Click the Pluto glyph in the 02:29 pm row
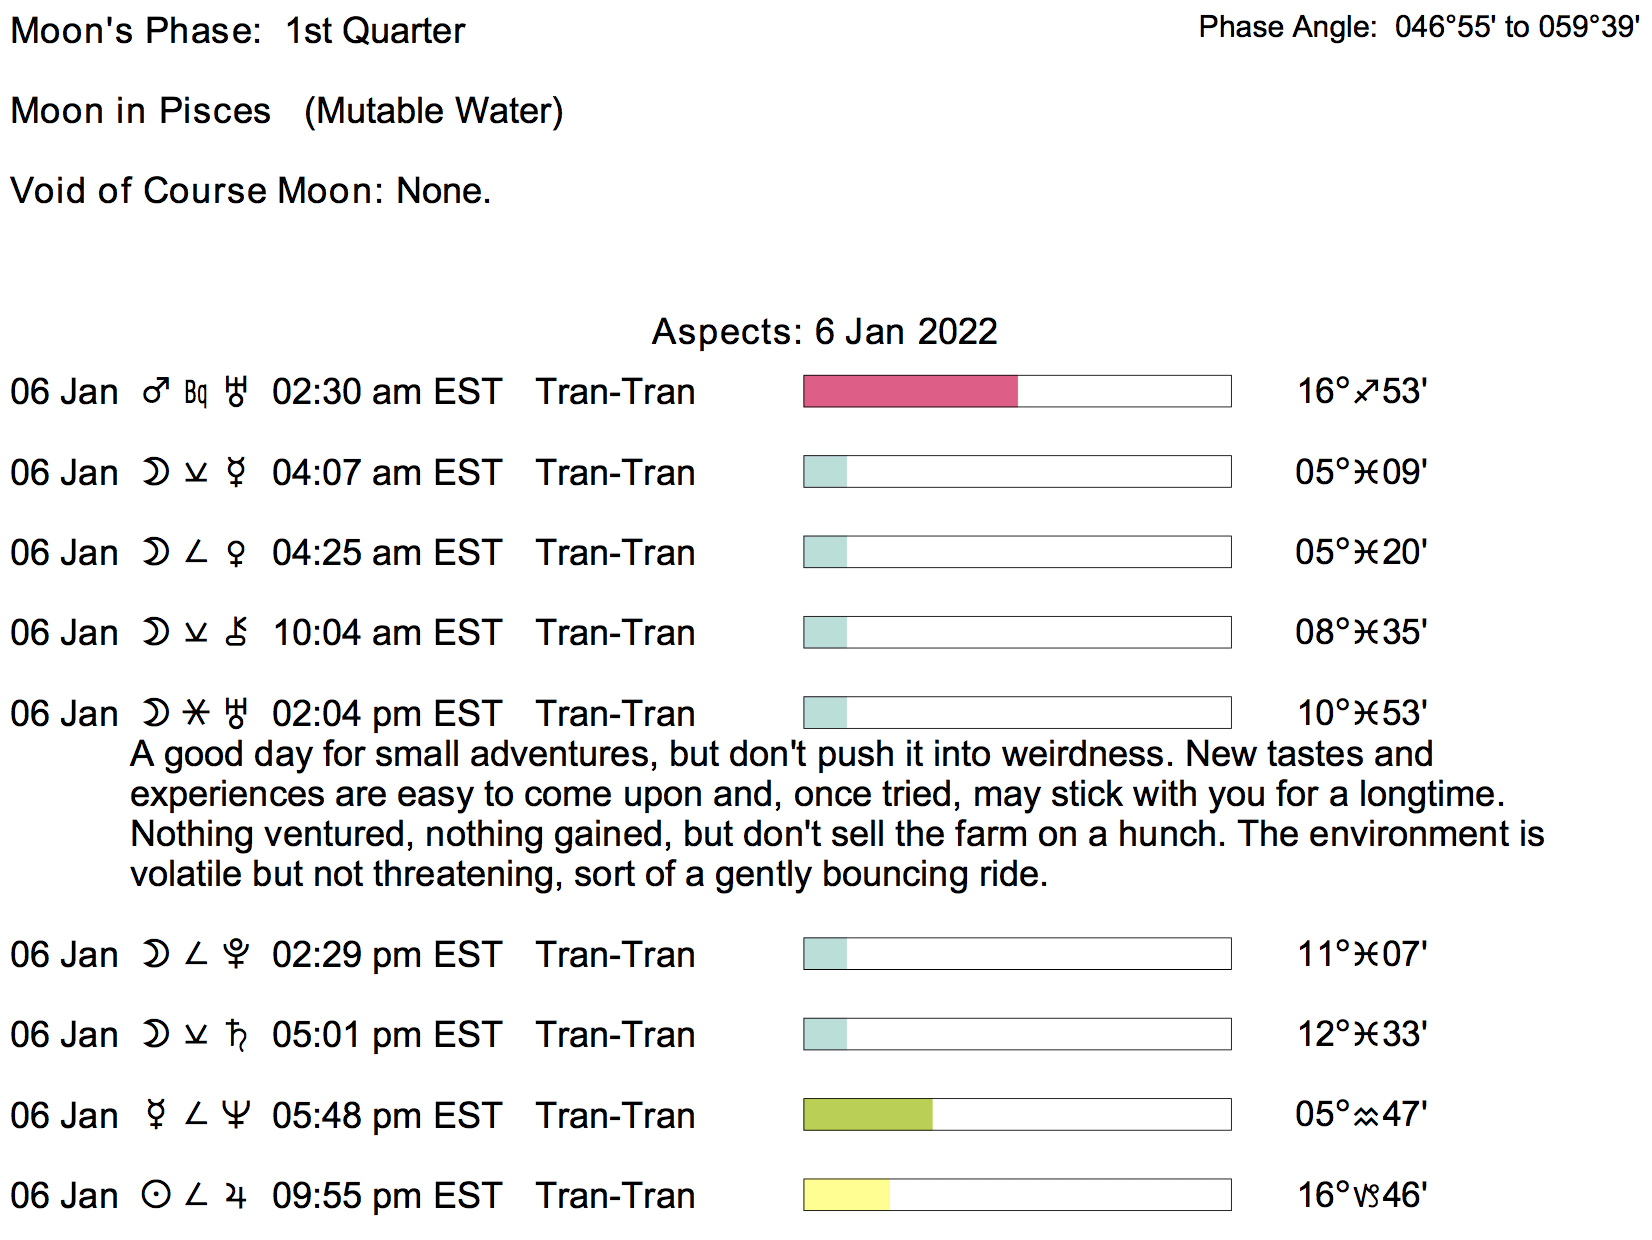This screenshot has height=1240, width=1652. coord(236,954)
